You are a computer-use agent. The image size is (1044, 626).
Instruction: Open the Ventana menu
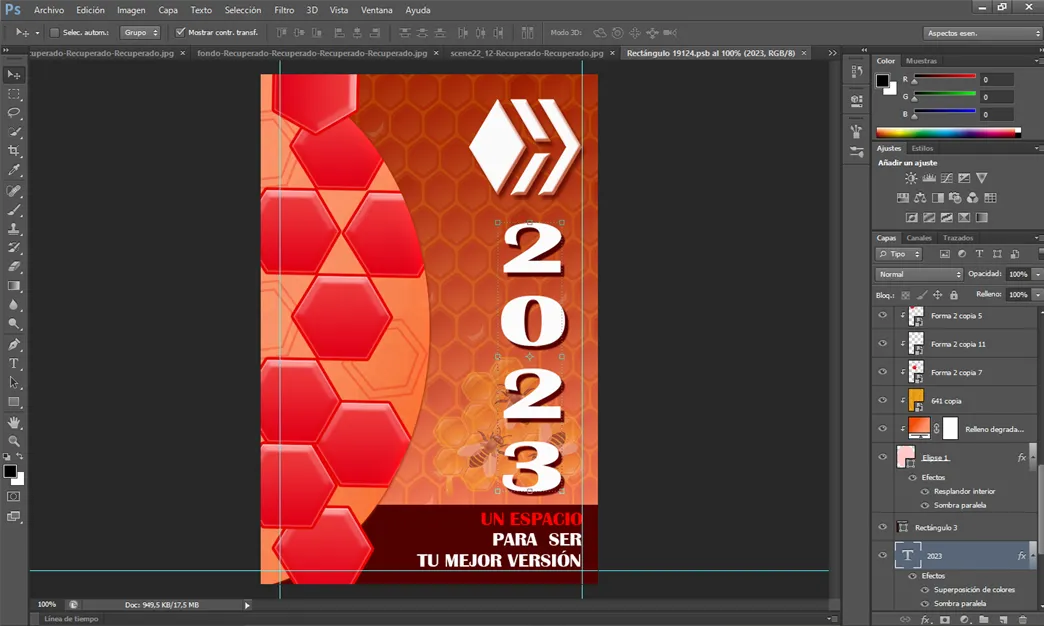pyautogui.click(x=376, y=10)
